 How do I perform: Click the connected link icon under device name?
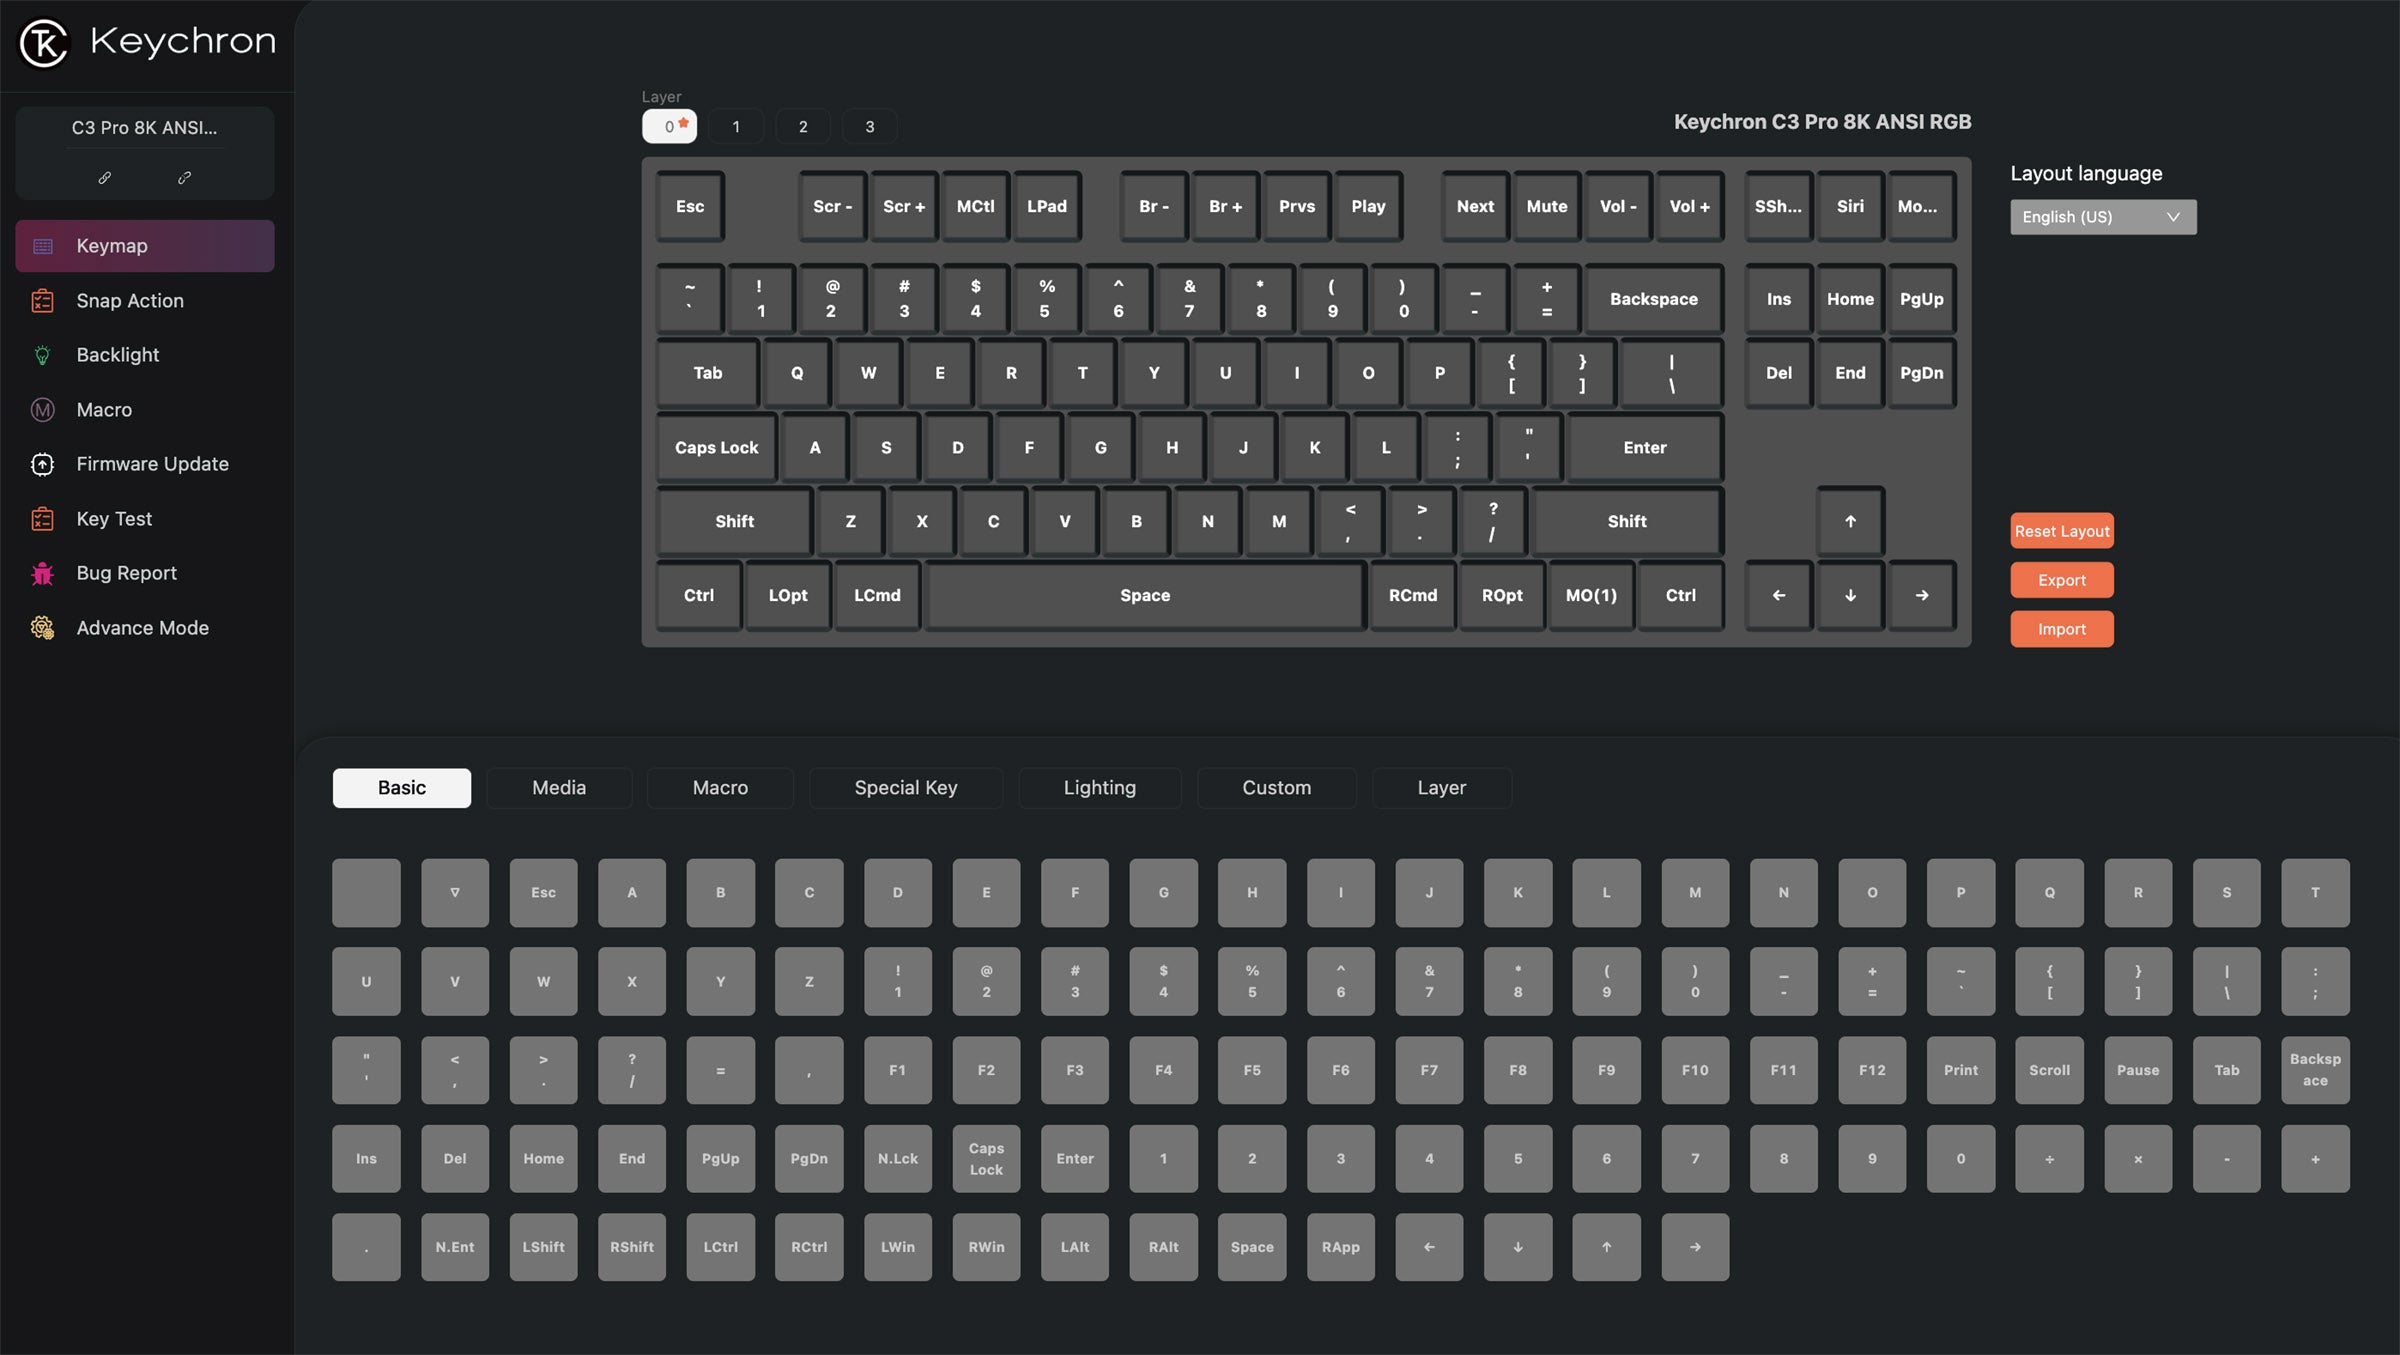coord(104,178)
